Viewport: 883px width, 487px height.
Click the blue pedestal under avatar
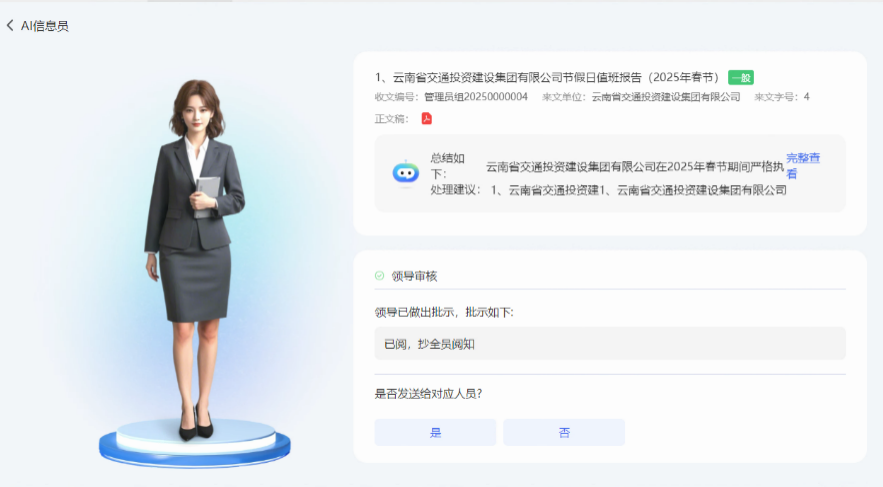[x=195, y=445]
